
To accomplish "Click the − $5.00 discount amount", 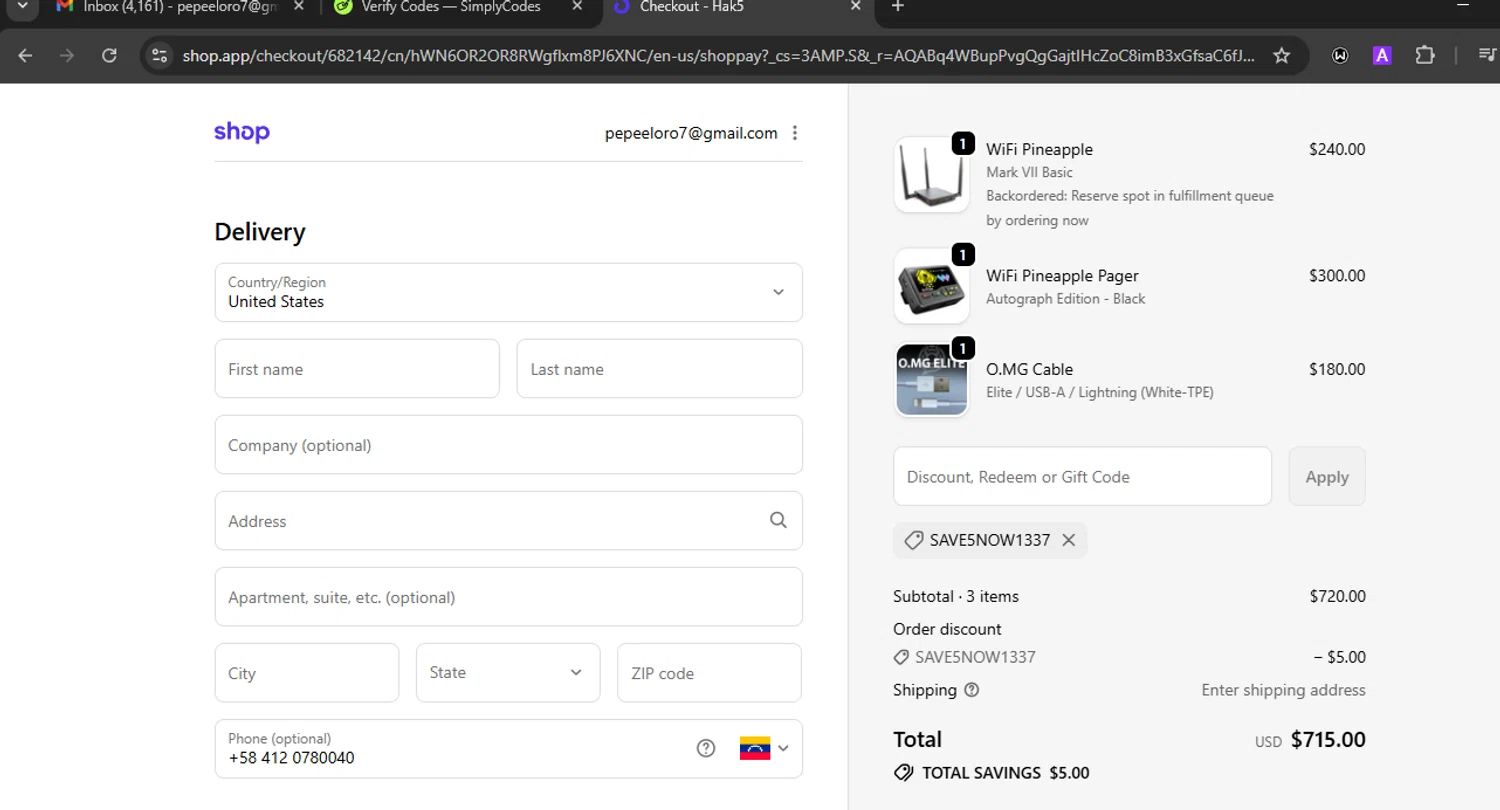I will tap(1340, 657).
